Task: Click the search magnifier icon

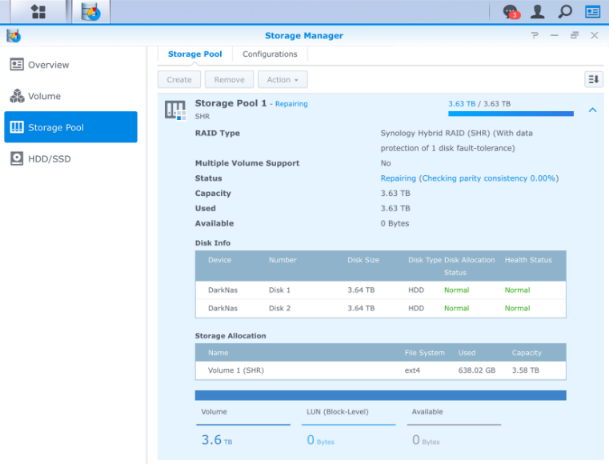Action: pyautogui.click(x=565, y=12)
